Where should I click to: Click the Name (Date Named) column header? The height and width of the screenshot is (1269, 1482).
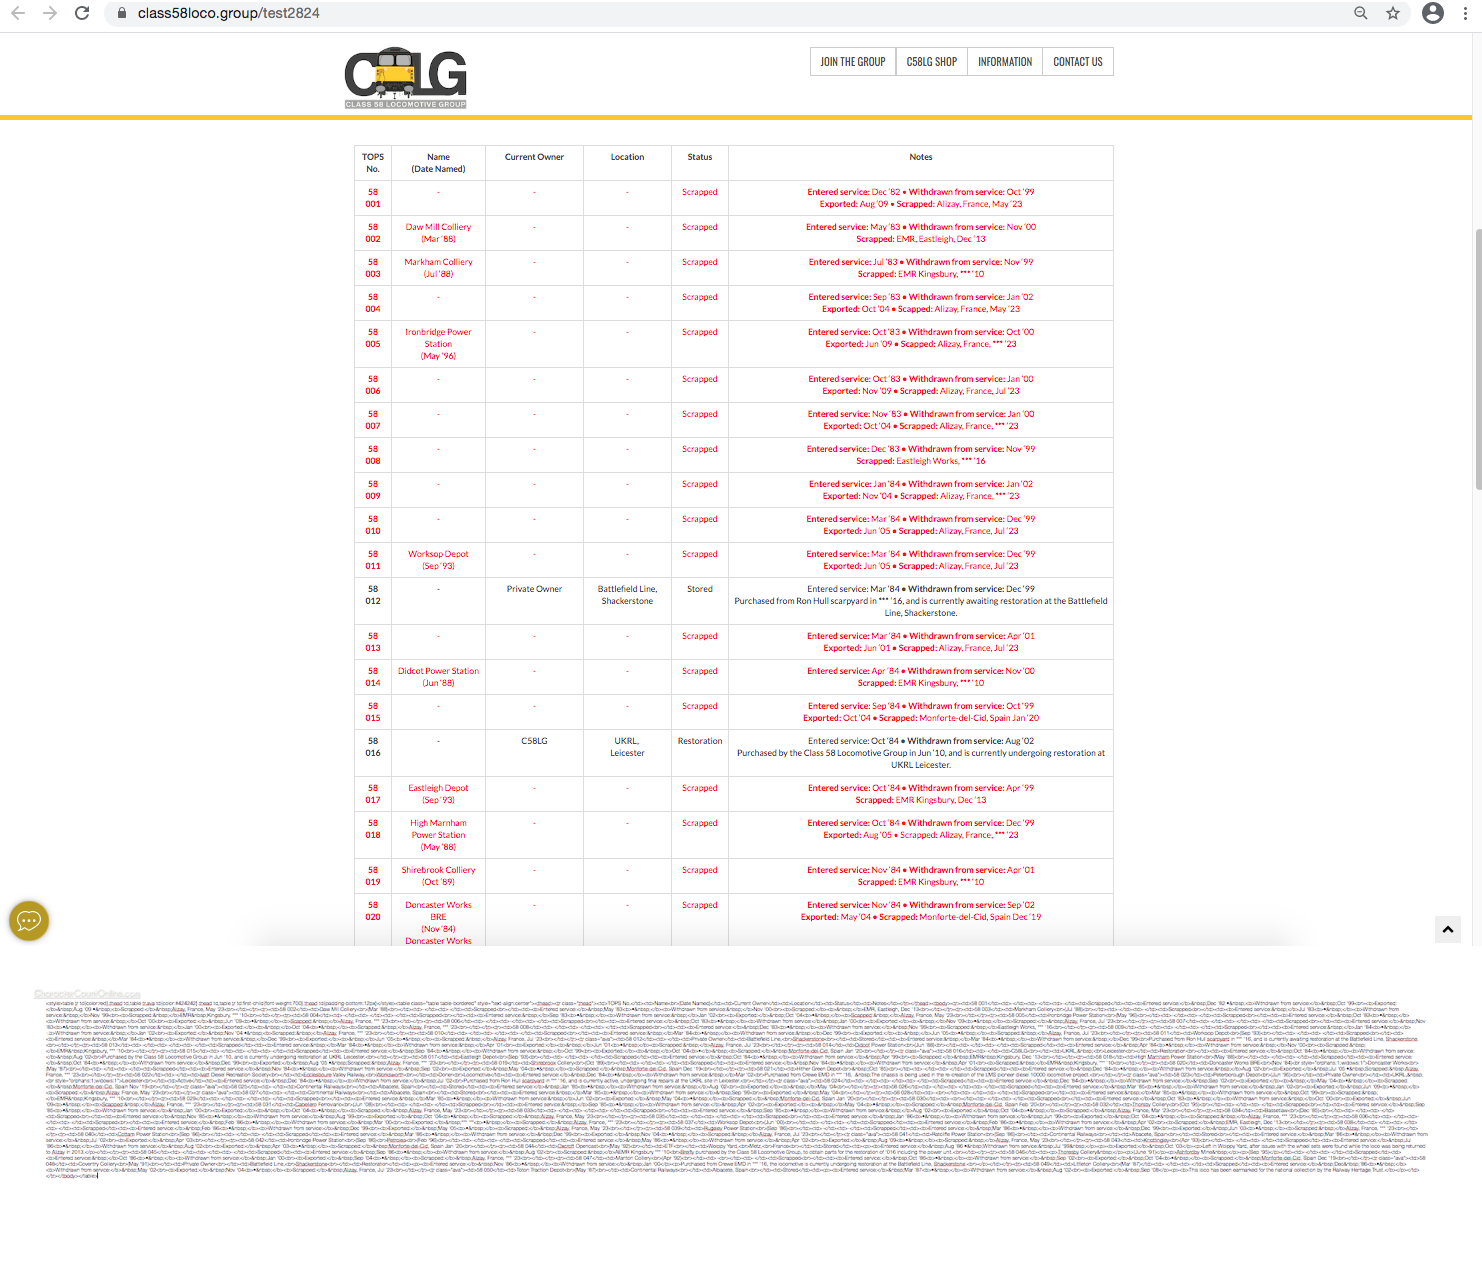click(x=438, y=163)
